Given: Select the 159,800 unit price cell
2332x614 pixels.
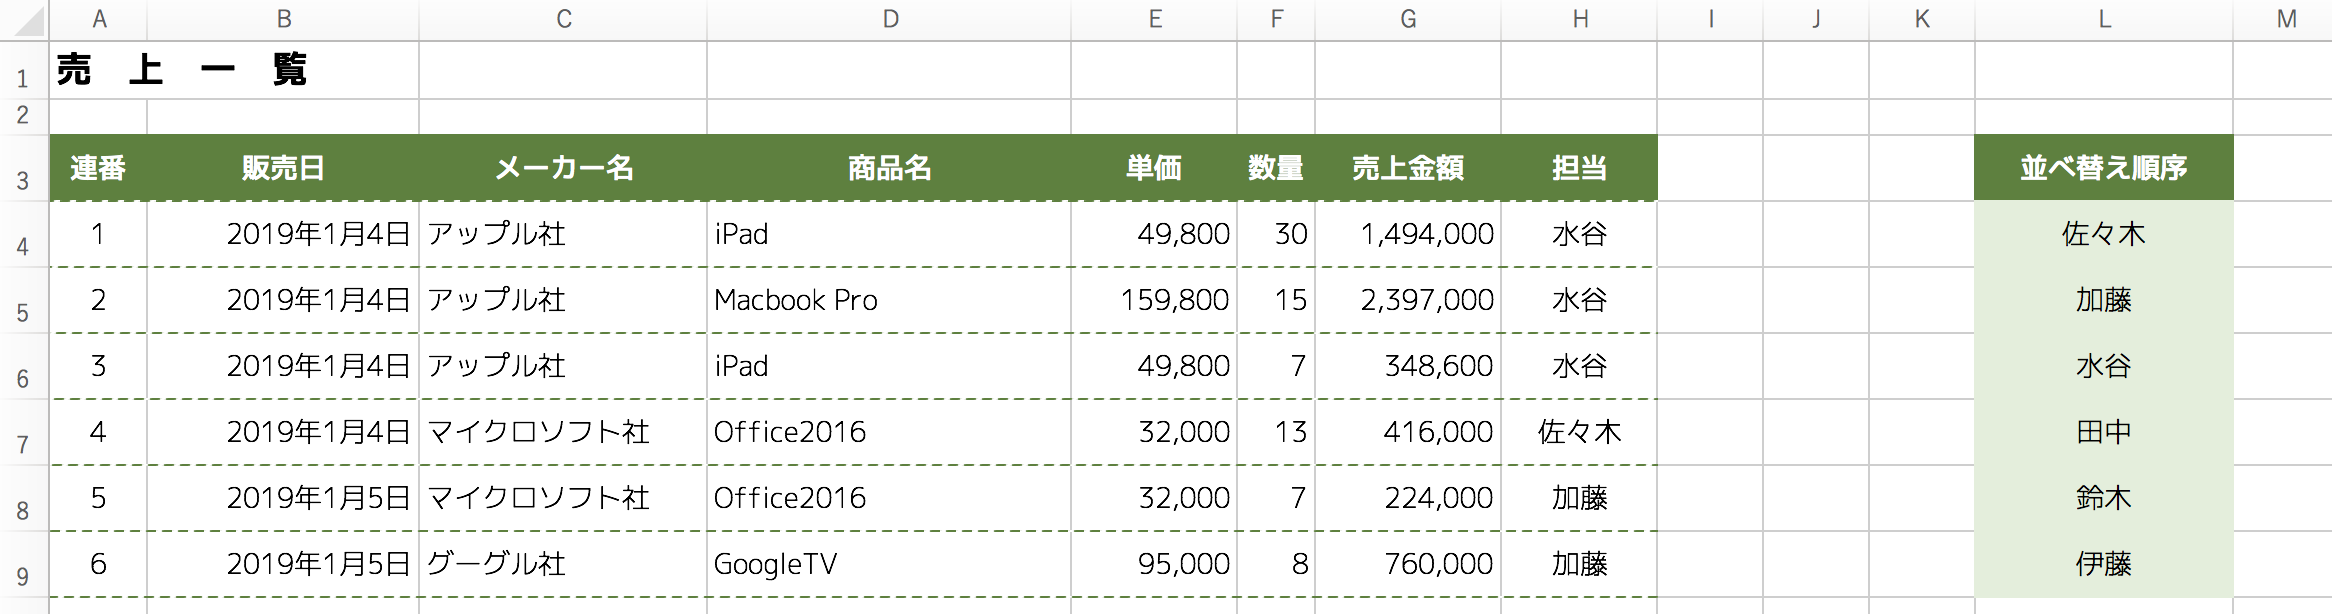Looking at the screenshot, I should pos(1154,300).
